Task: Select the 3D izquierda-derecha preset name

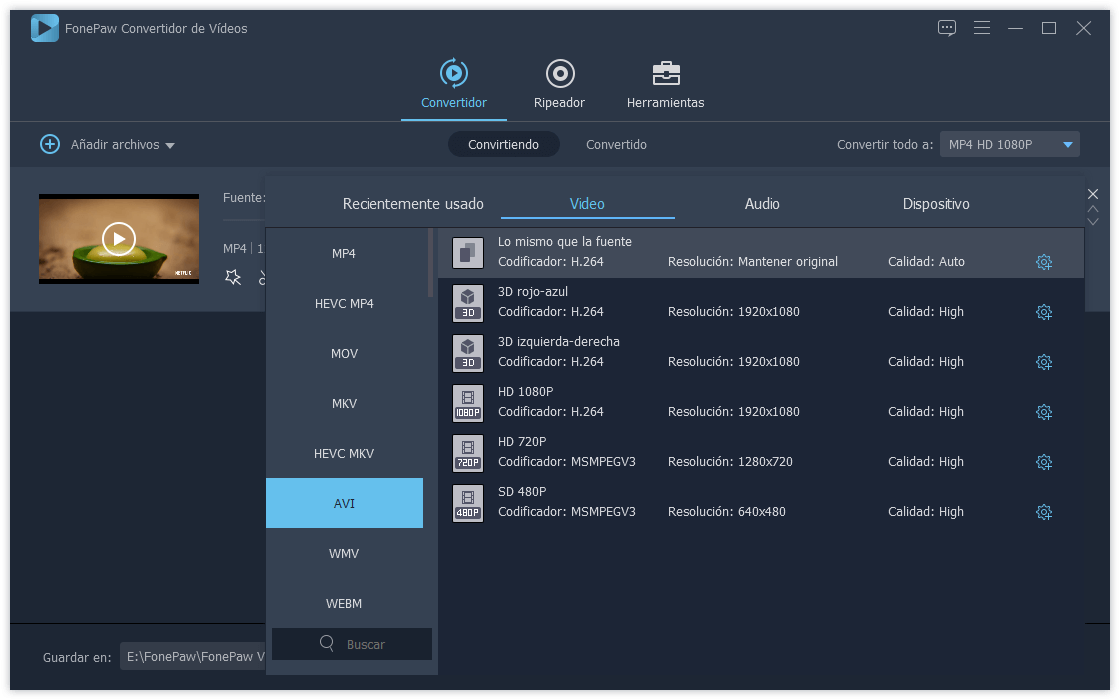Action: [x=559, y=341]
